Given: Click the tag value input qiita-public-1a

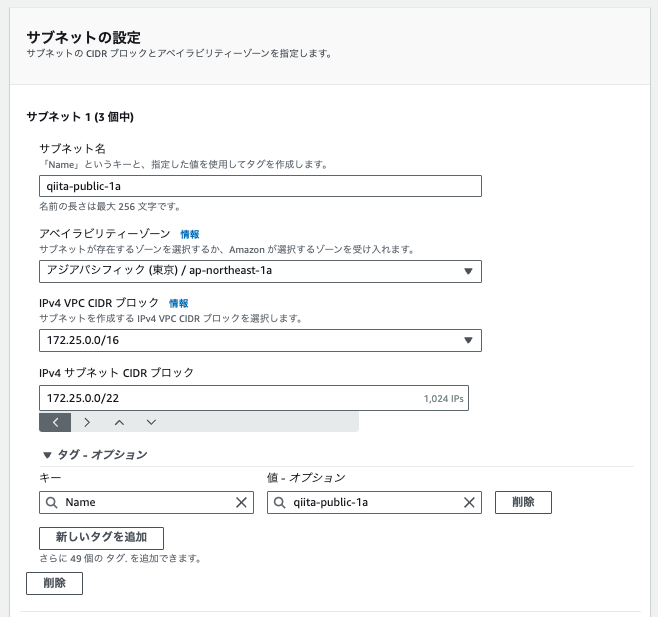Looking at the screenshot, I should tap(374, 502).
